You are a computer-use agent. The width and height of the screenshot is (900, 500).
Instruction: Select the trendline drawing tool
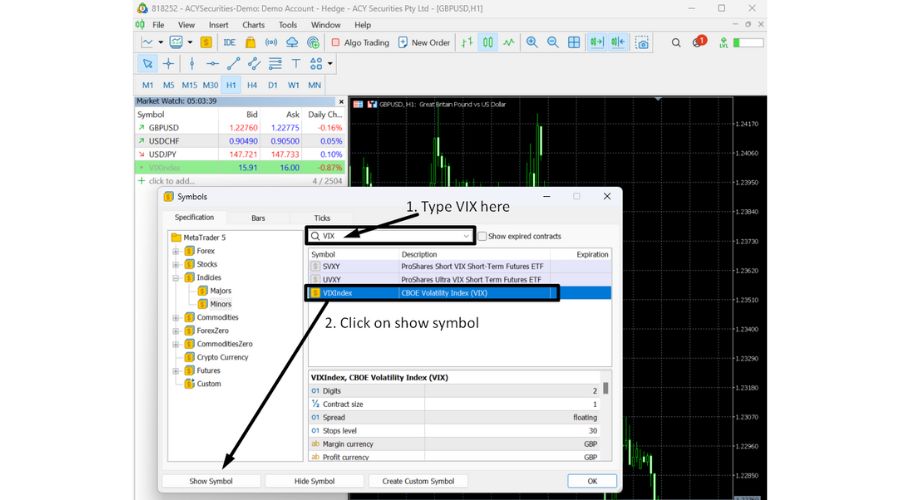[233, 64]
